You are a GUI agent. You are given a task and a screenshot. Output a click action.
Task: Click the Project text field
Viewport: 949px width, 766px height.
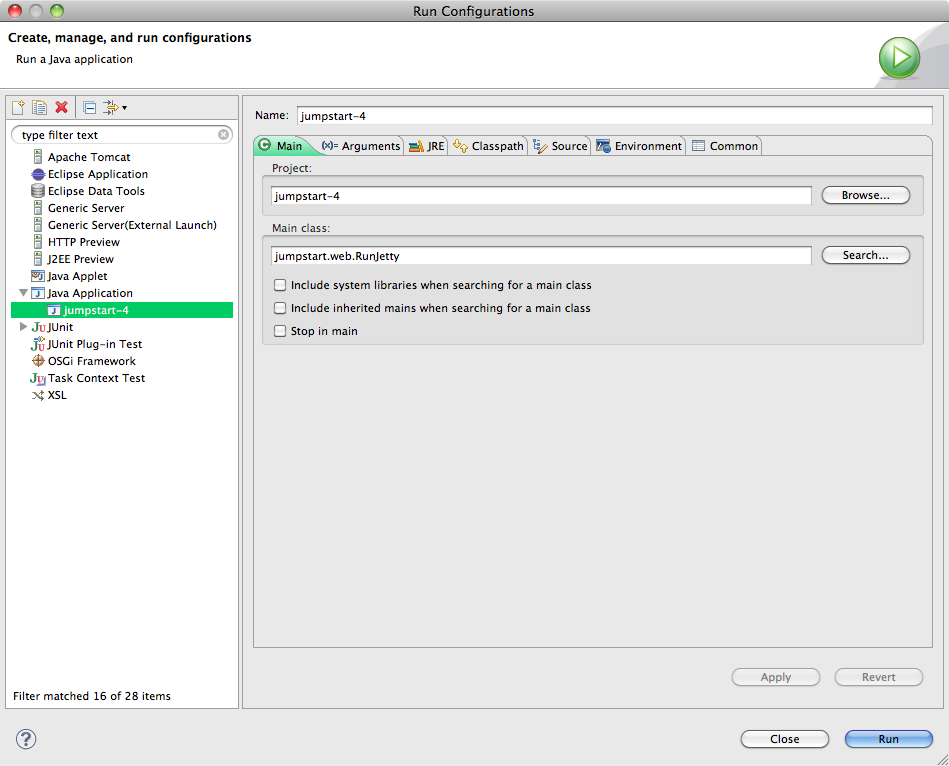pyautogui.click(x=541, y=195)
